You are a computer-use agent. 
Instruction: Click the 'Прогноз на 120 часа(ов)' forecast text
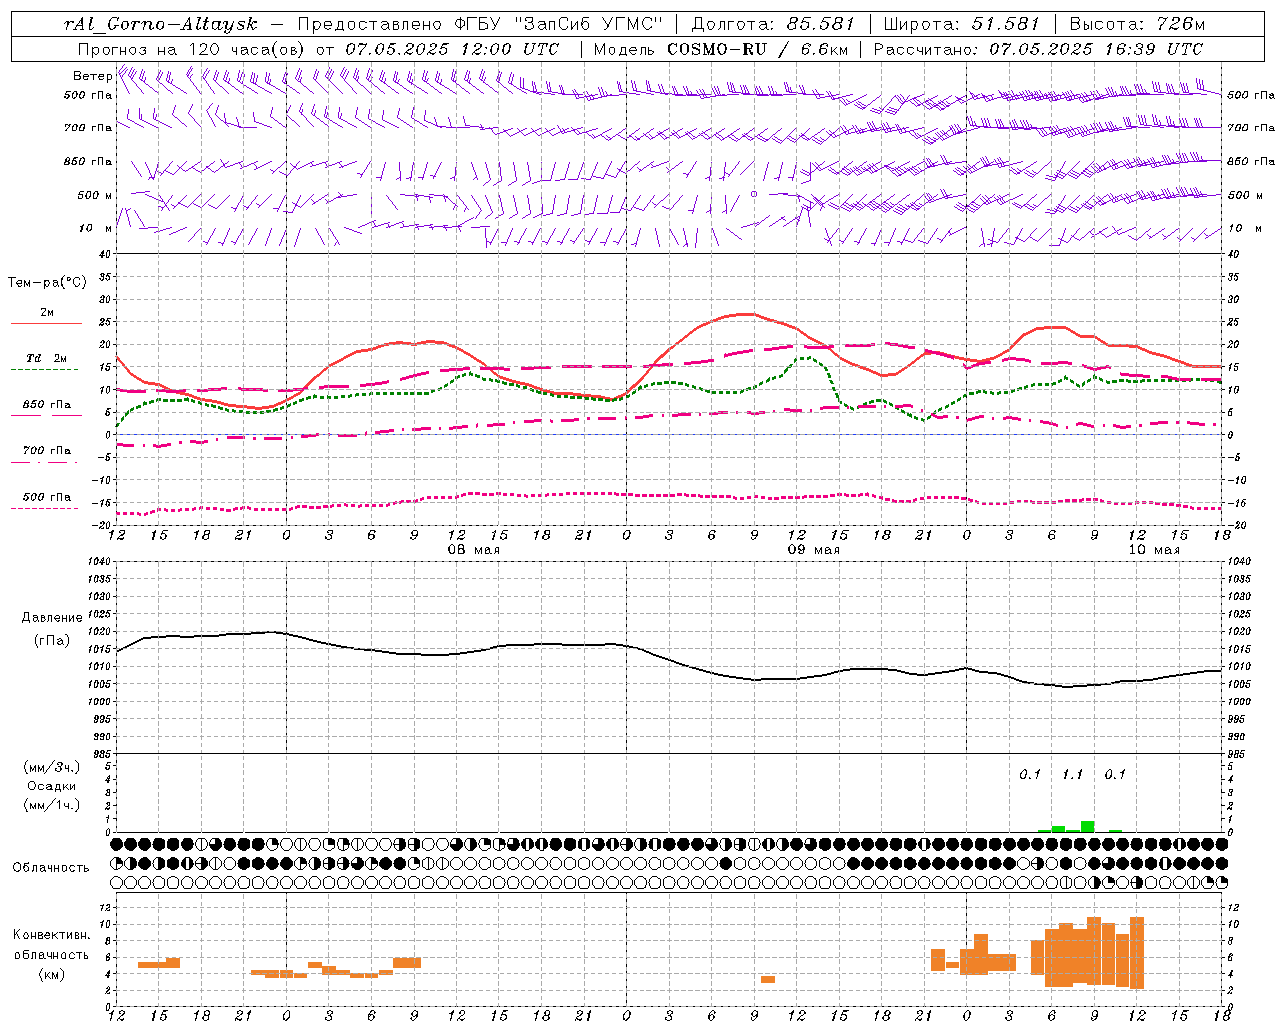click(193, 49)
